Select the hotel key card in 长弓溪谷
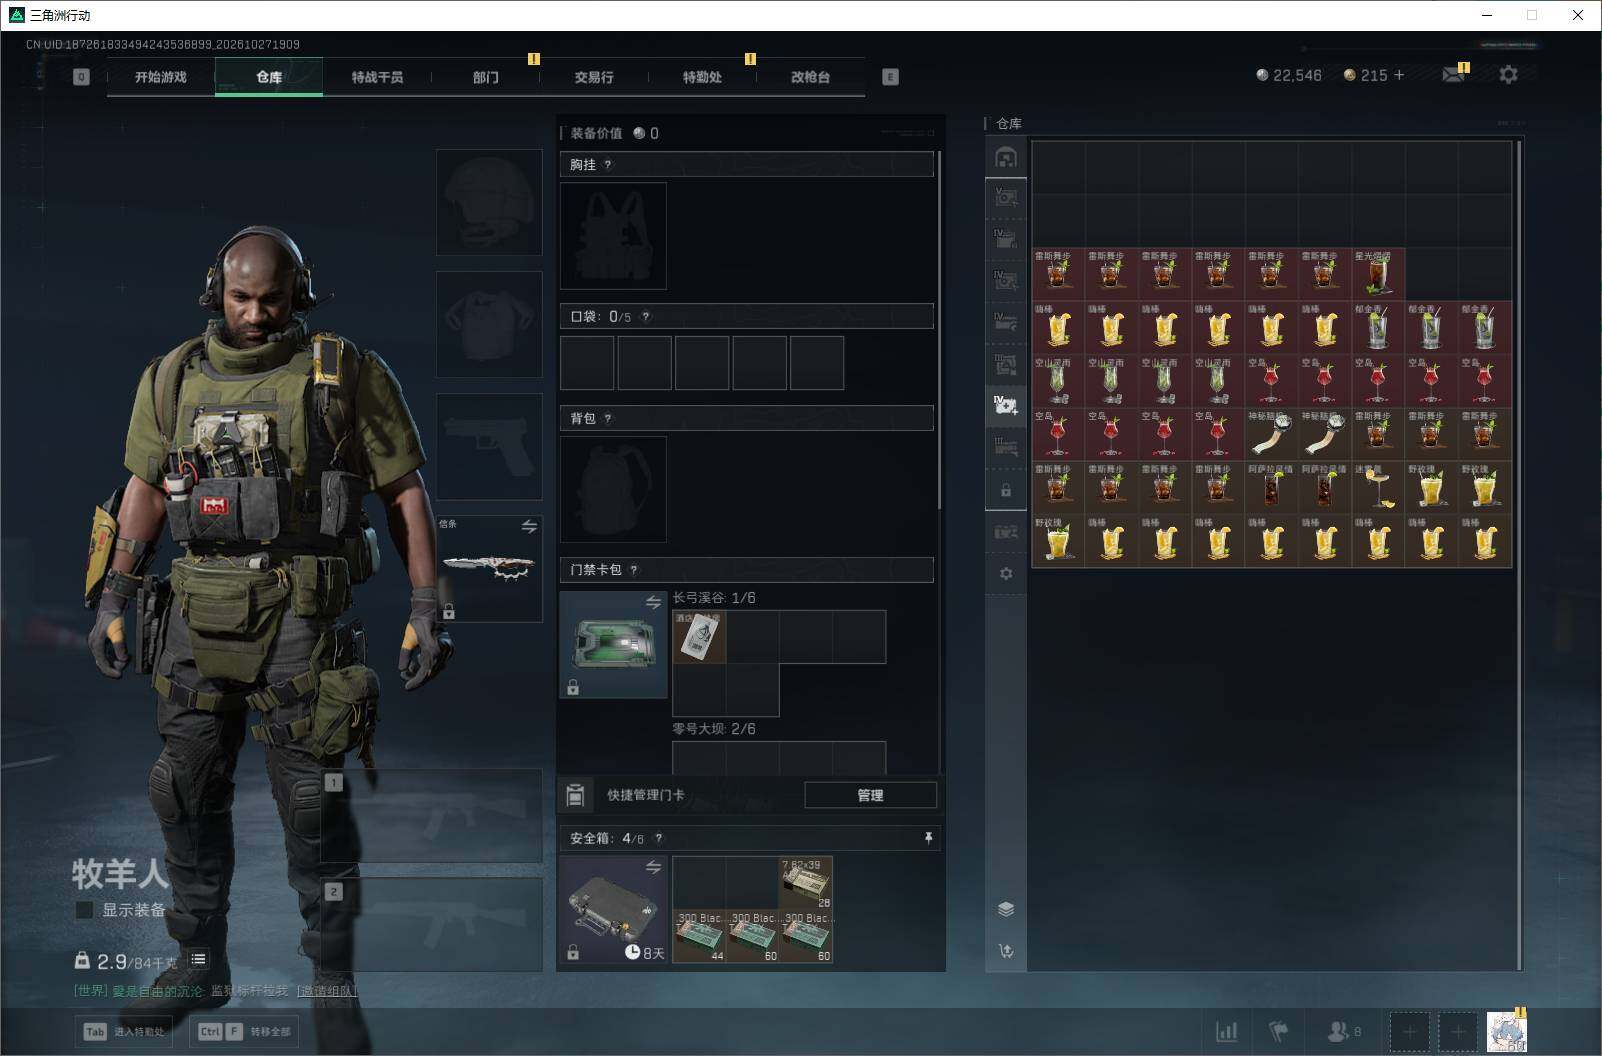Viewport: 1602px width, 1056px height. pyautogui.click(x=699, y=637)
